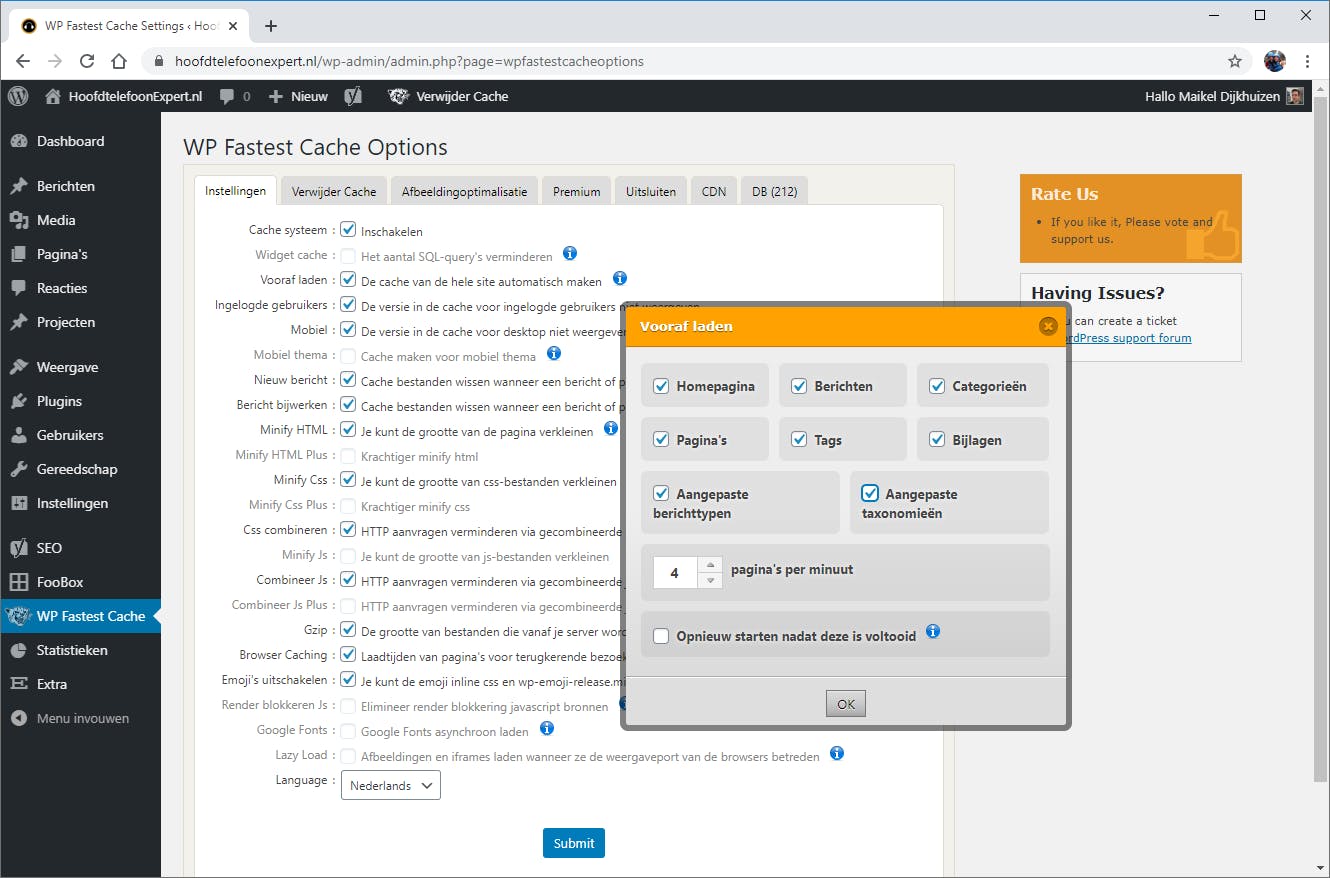Click the WordPress logo in admin bar
This screenshot has width=1330, height=878.
(x=18, y=97)
